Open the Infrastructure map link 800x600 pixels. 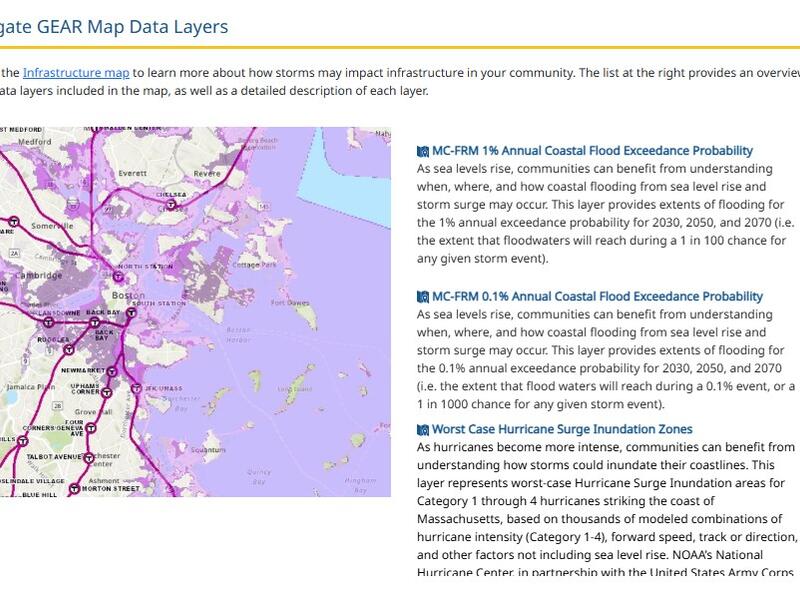tap(76, 73)
